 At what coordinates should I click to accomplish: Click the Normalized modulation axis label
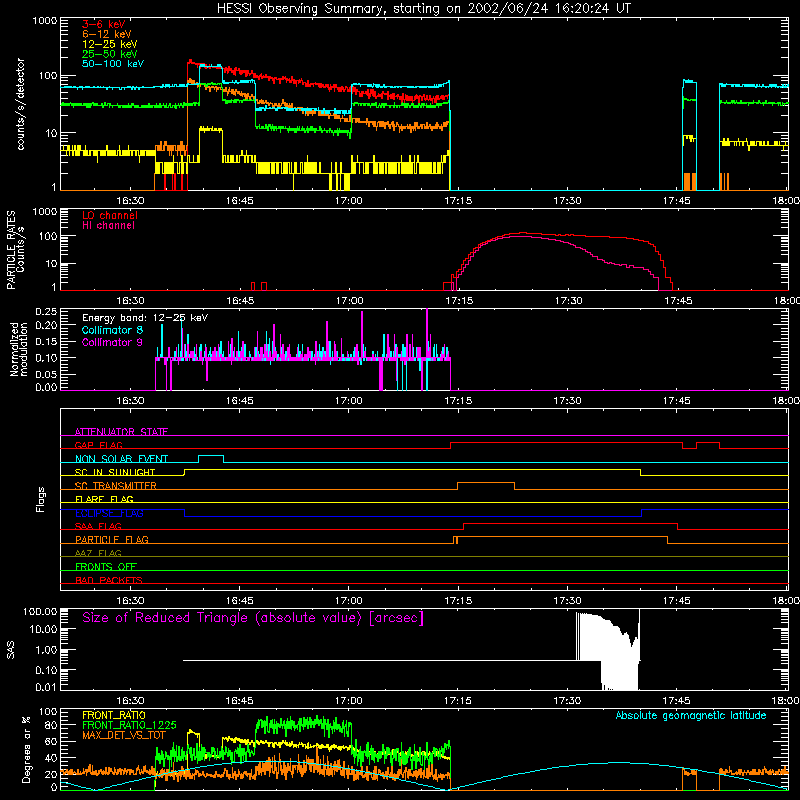click(x=19, y=349)
